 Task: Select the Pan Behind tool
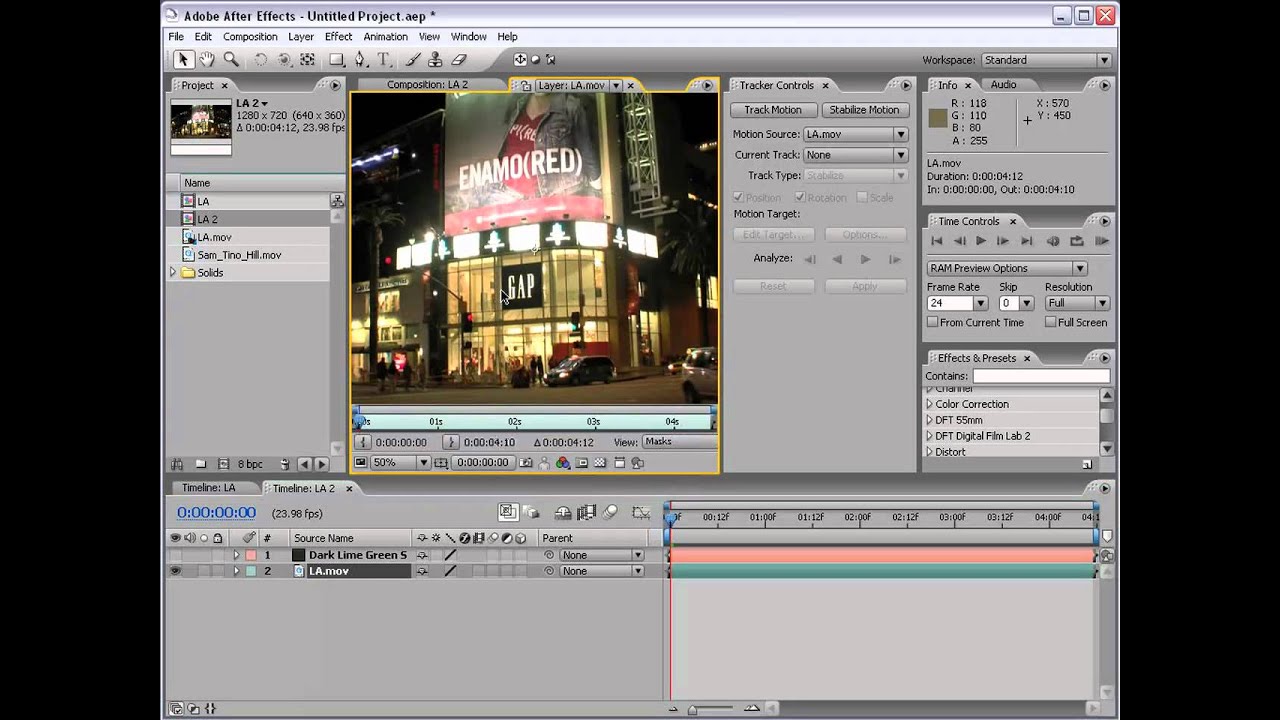coord(308,60)
